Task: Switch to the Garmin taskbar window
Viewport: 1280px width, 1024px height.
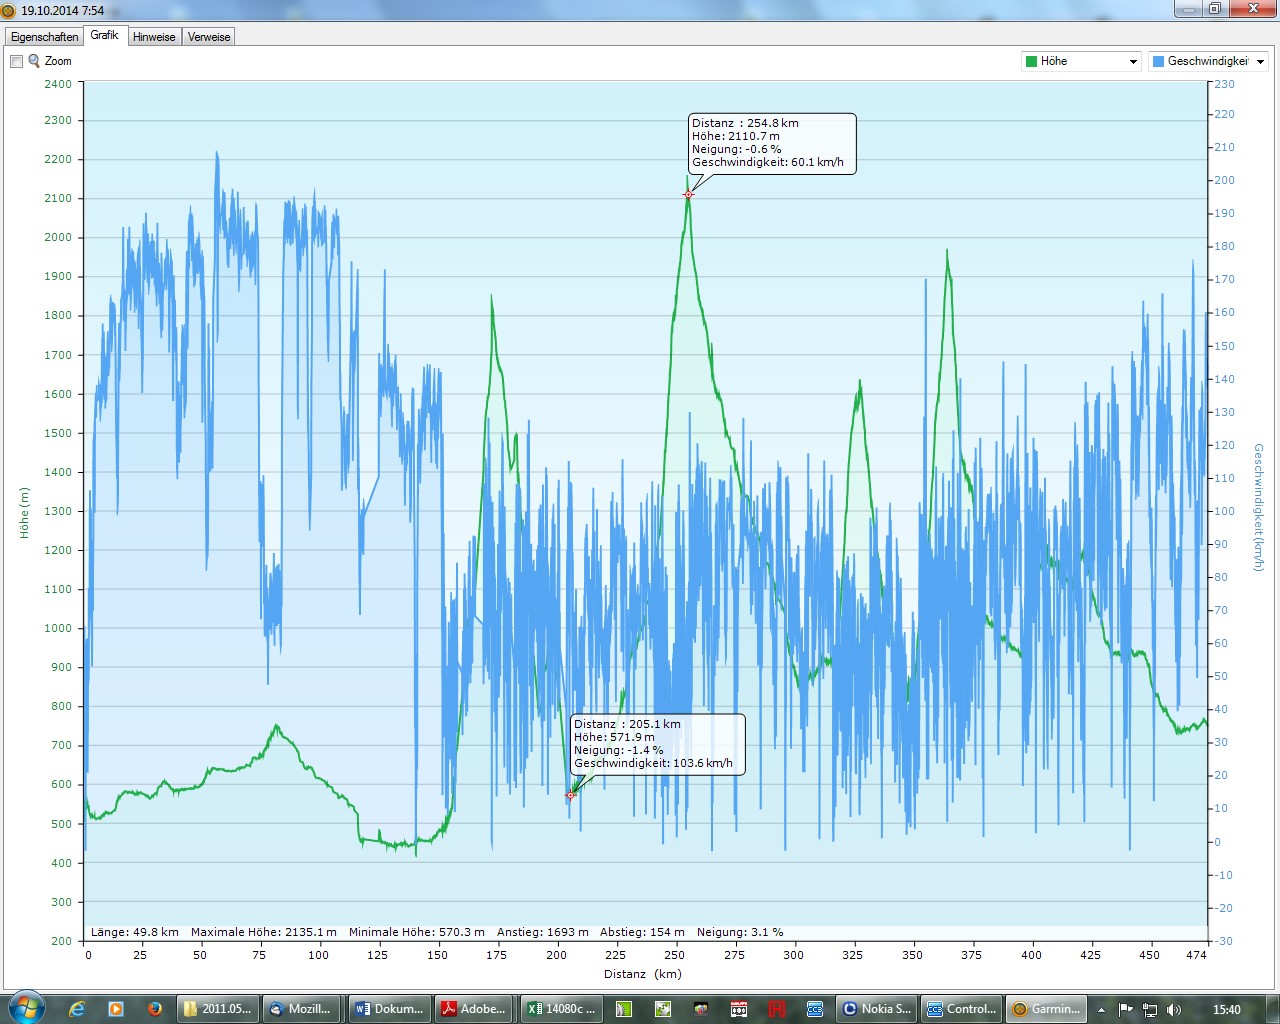Action: click(x=1047, y=1009)
